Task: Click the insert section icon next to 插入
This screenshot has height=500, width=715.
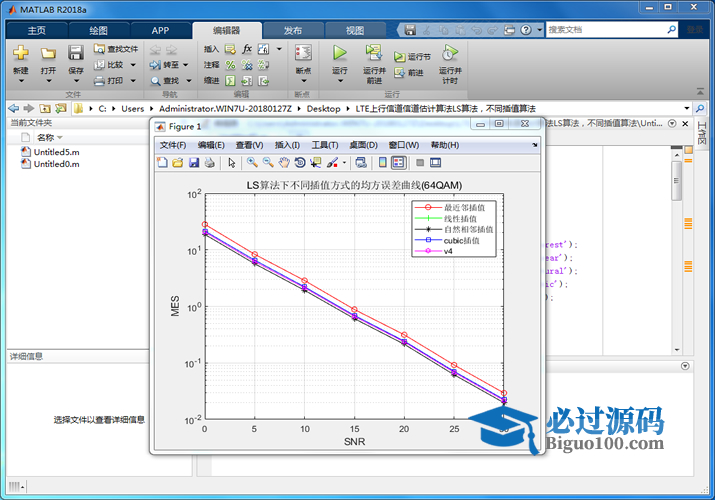Action: [x=230, y=49]
